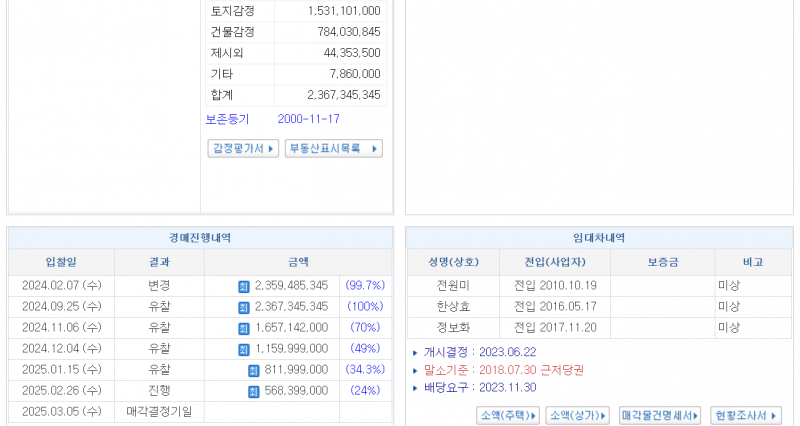Open the 부동산표시목록 property list
The width and height of the screenshot is (800, 426).
333,149
